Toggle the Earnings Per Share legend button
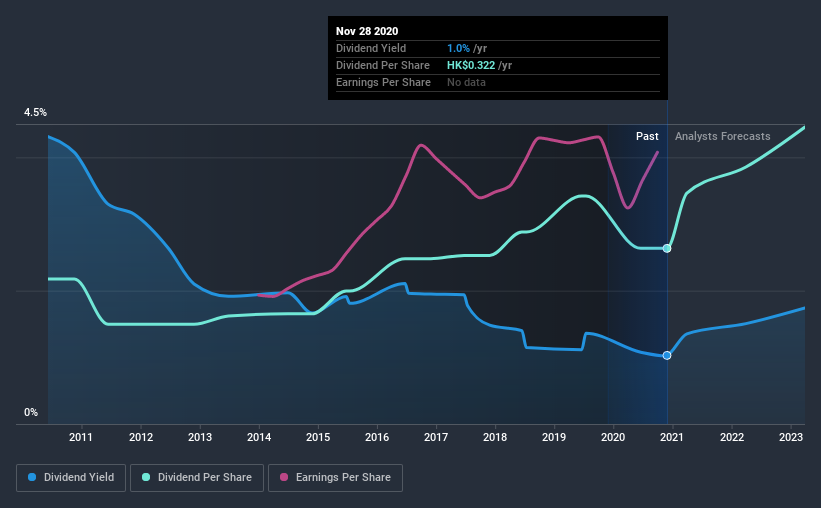Viewport: 821px width, 508px height. point(335,478)
